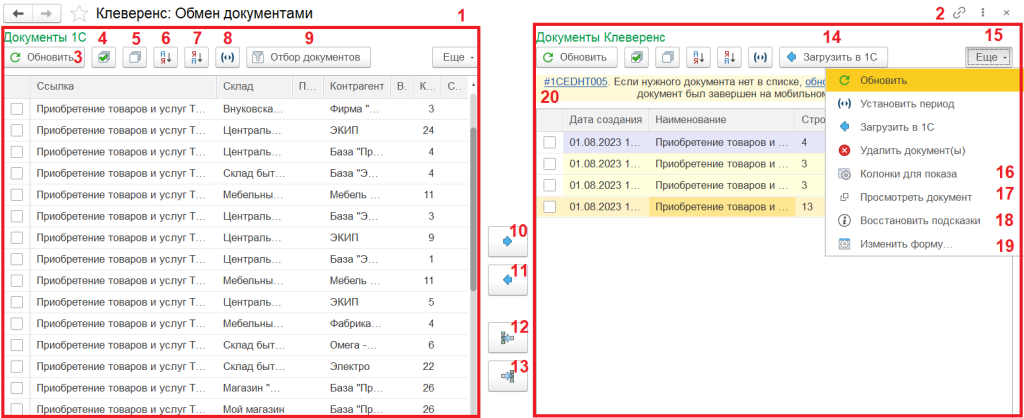Click the Ссылка column header
Image resolution: width=1024 pixels, height=418 pixels.
tap(123, 86)
